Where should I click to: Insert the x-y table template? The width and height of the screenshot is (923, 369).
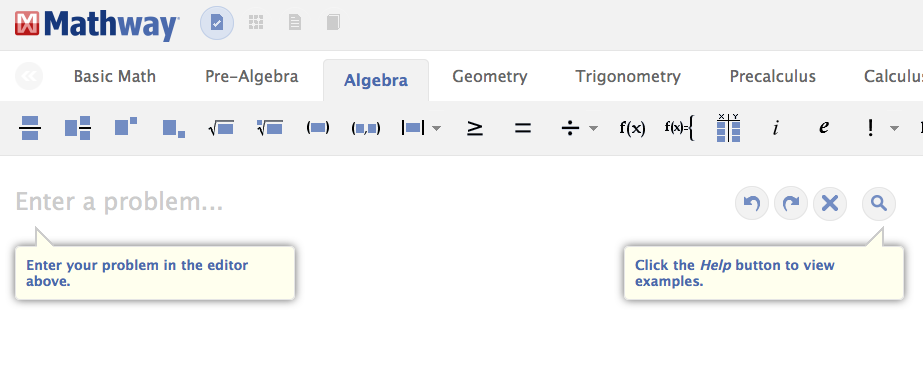click(x=728, y=128)
